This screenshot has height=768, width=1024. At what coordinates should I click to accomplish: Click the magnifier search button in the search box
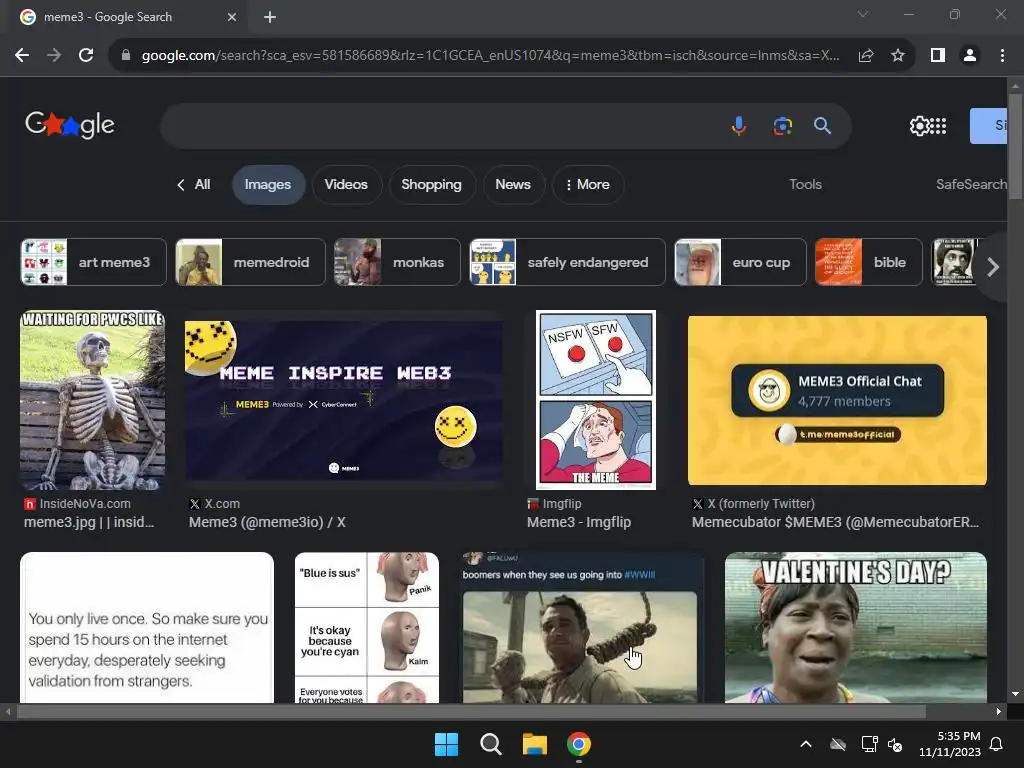pos(822,125)
